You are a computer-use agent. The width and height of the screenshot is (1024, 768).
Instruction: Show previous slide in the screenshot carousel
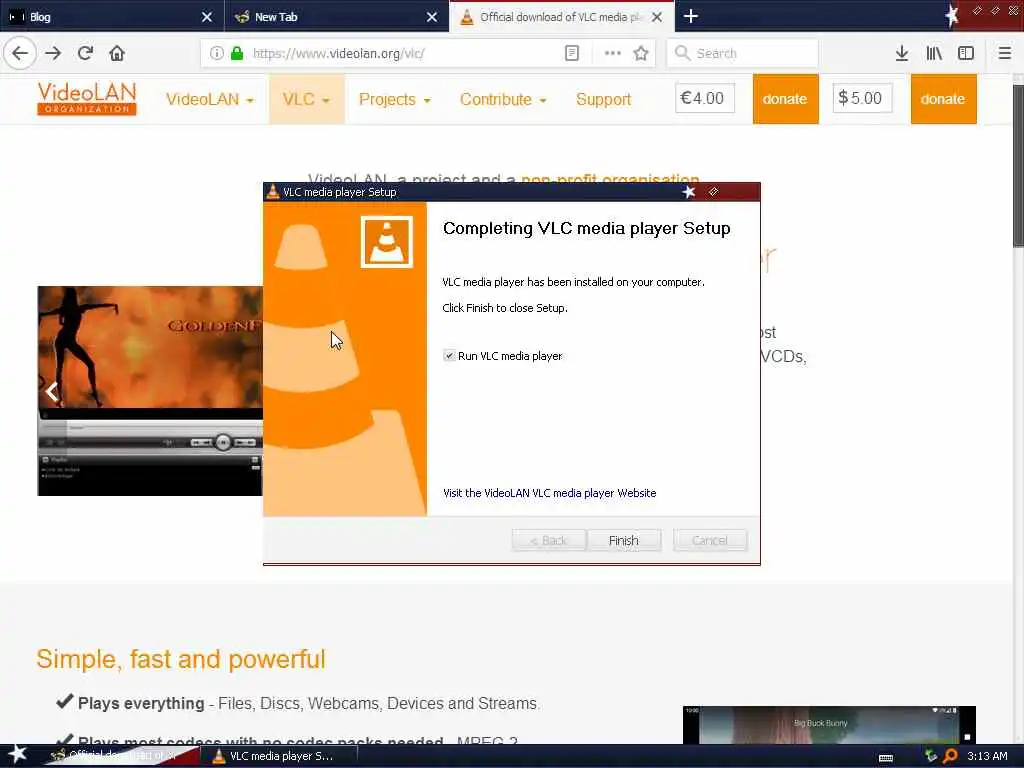click(x=52, y=391)
